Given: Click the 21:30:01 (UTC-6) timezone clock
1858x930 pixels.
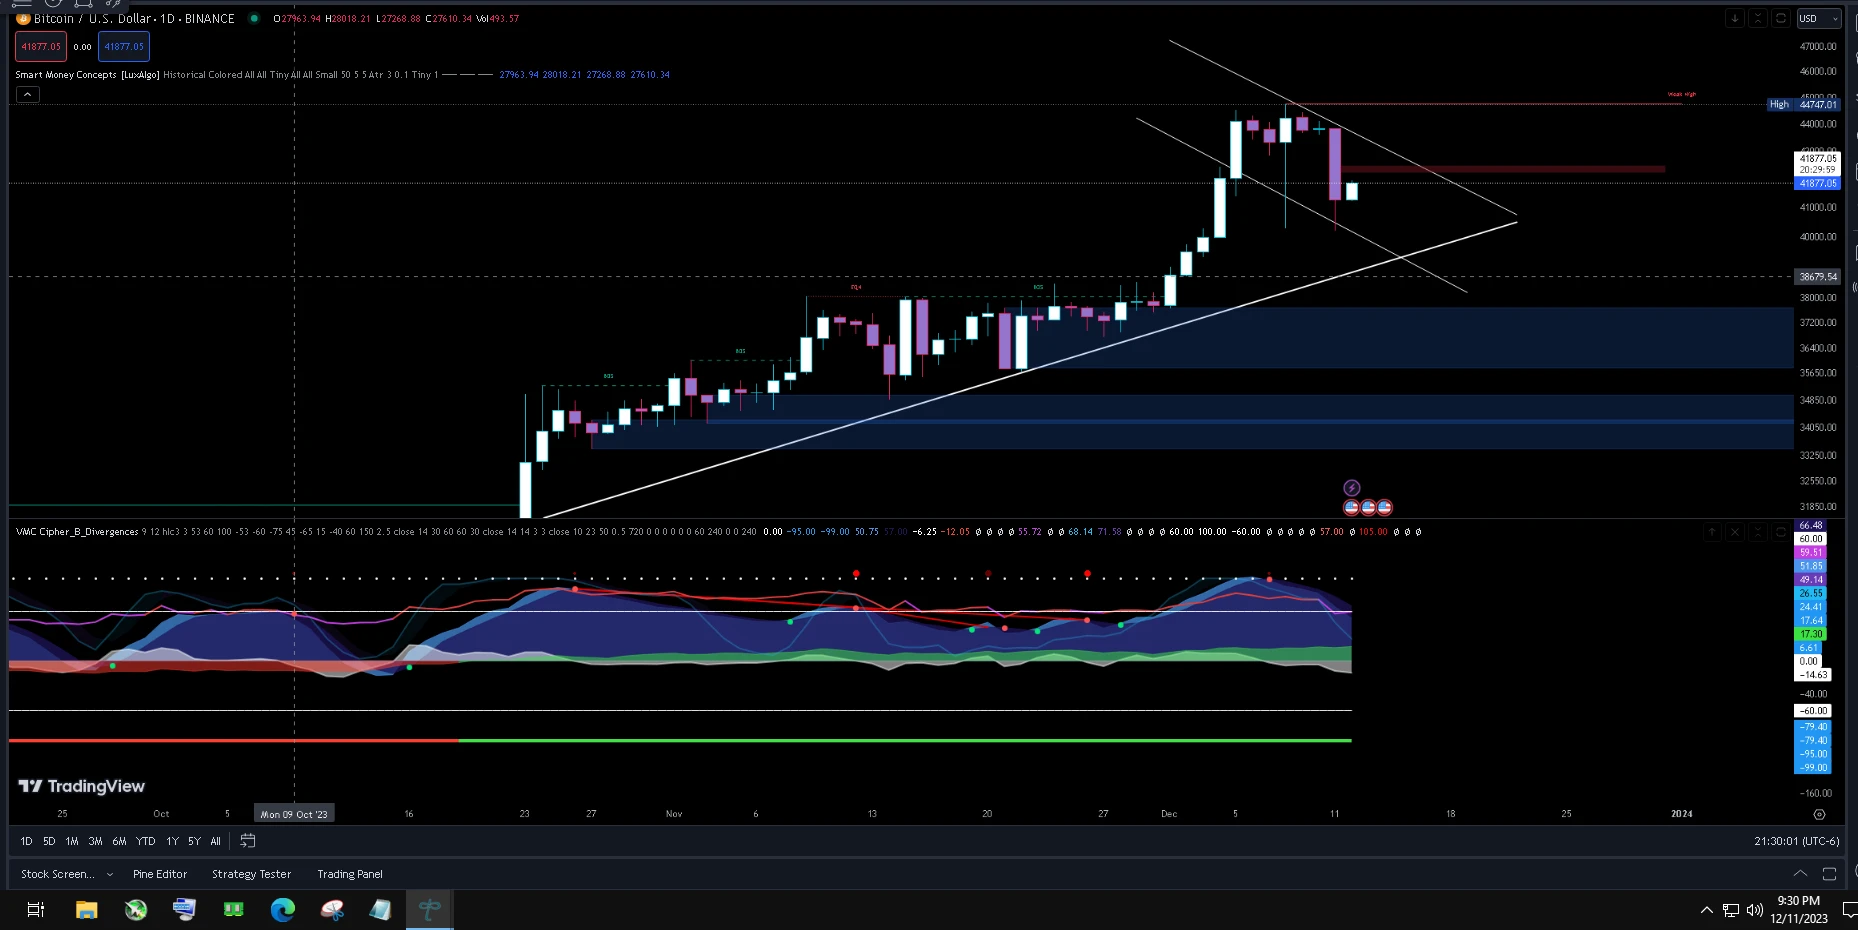Looking at the screenshot, I should point(1796,841).
